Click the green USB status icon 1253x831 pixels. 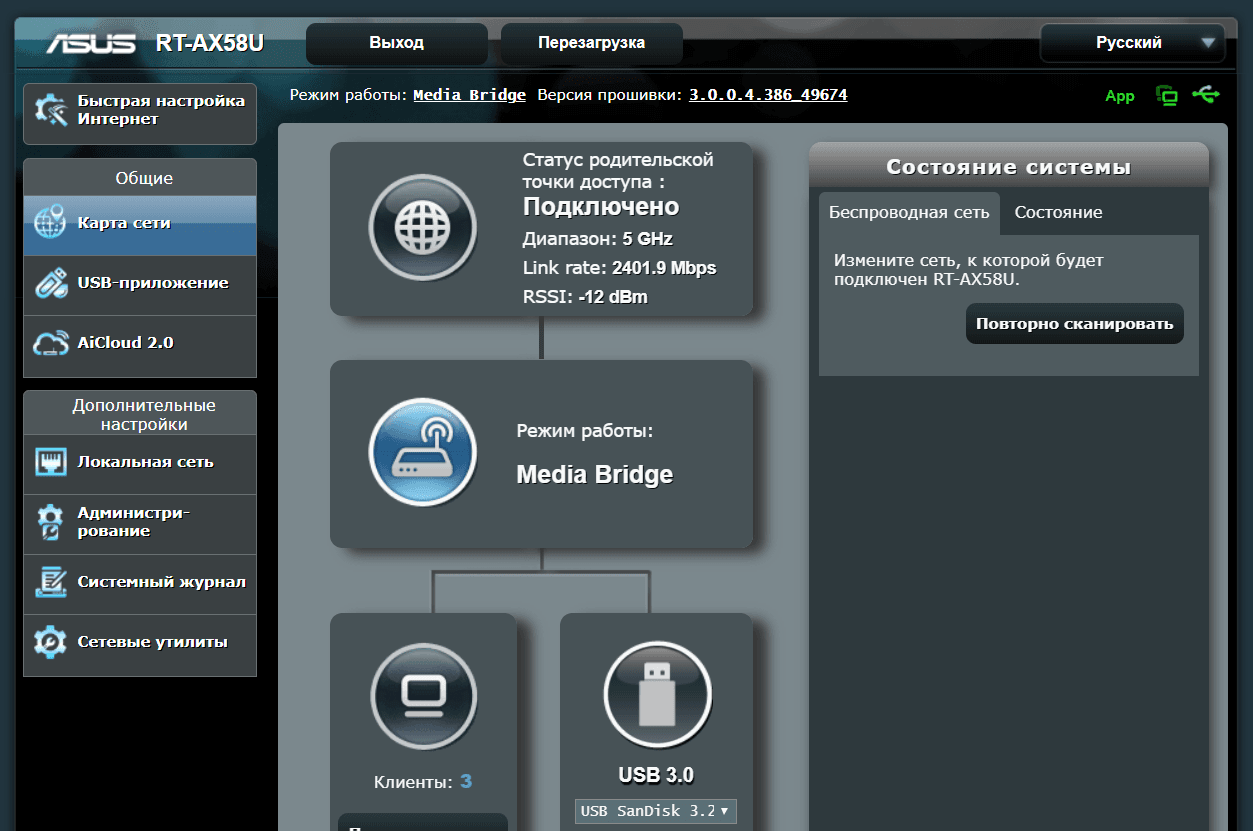[x=1206, y=95]
